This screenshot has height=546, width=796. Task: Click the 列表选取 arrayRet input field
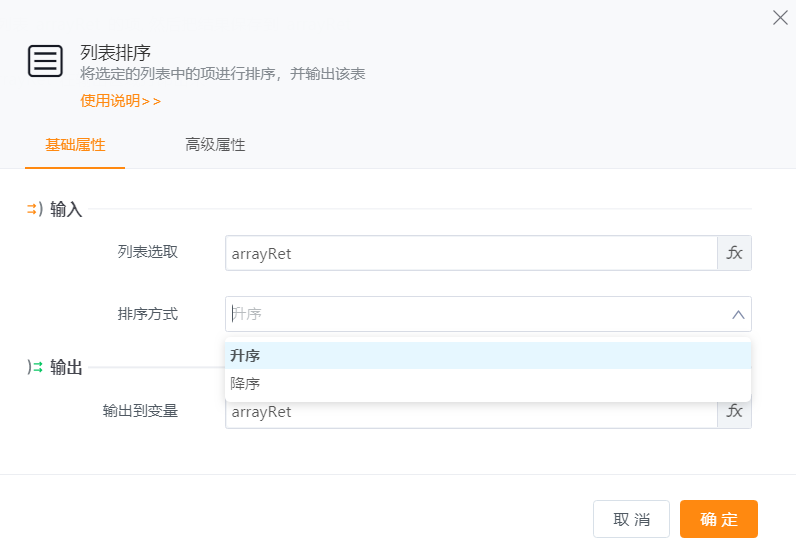point(470,253)
